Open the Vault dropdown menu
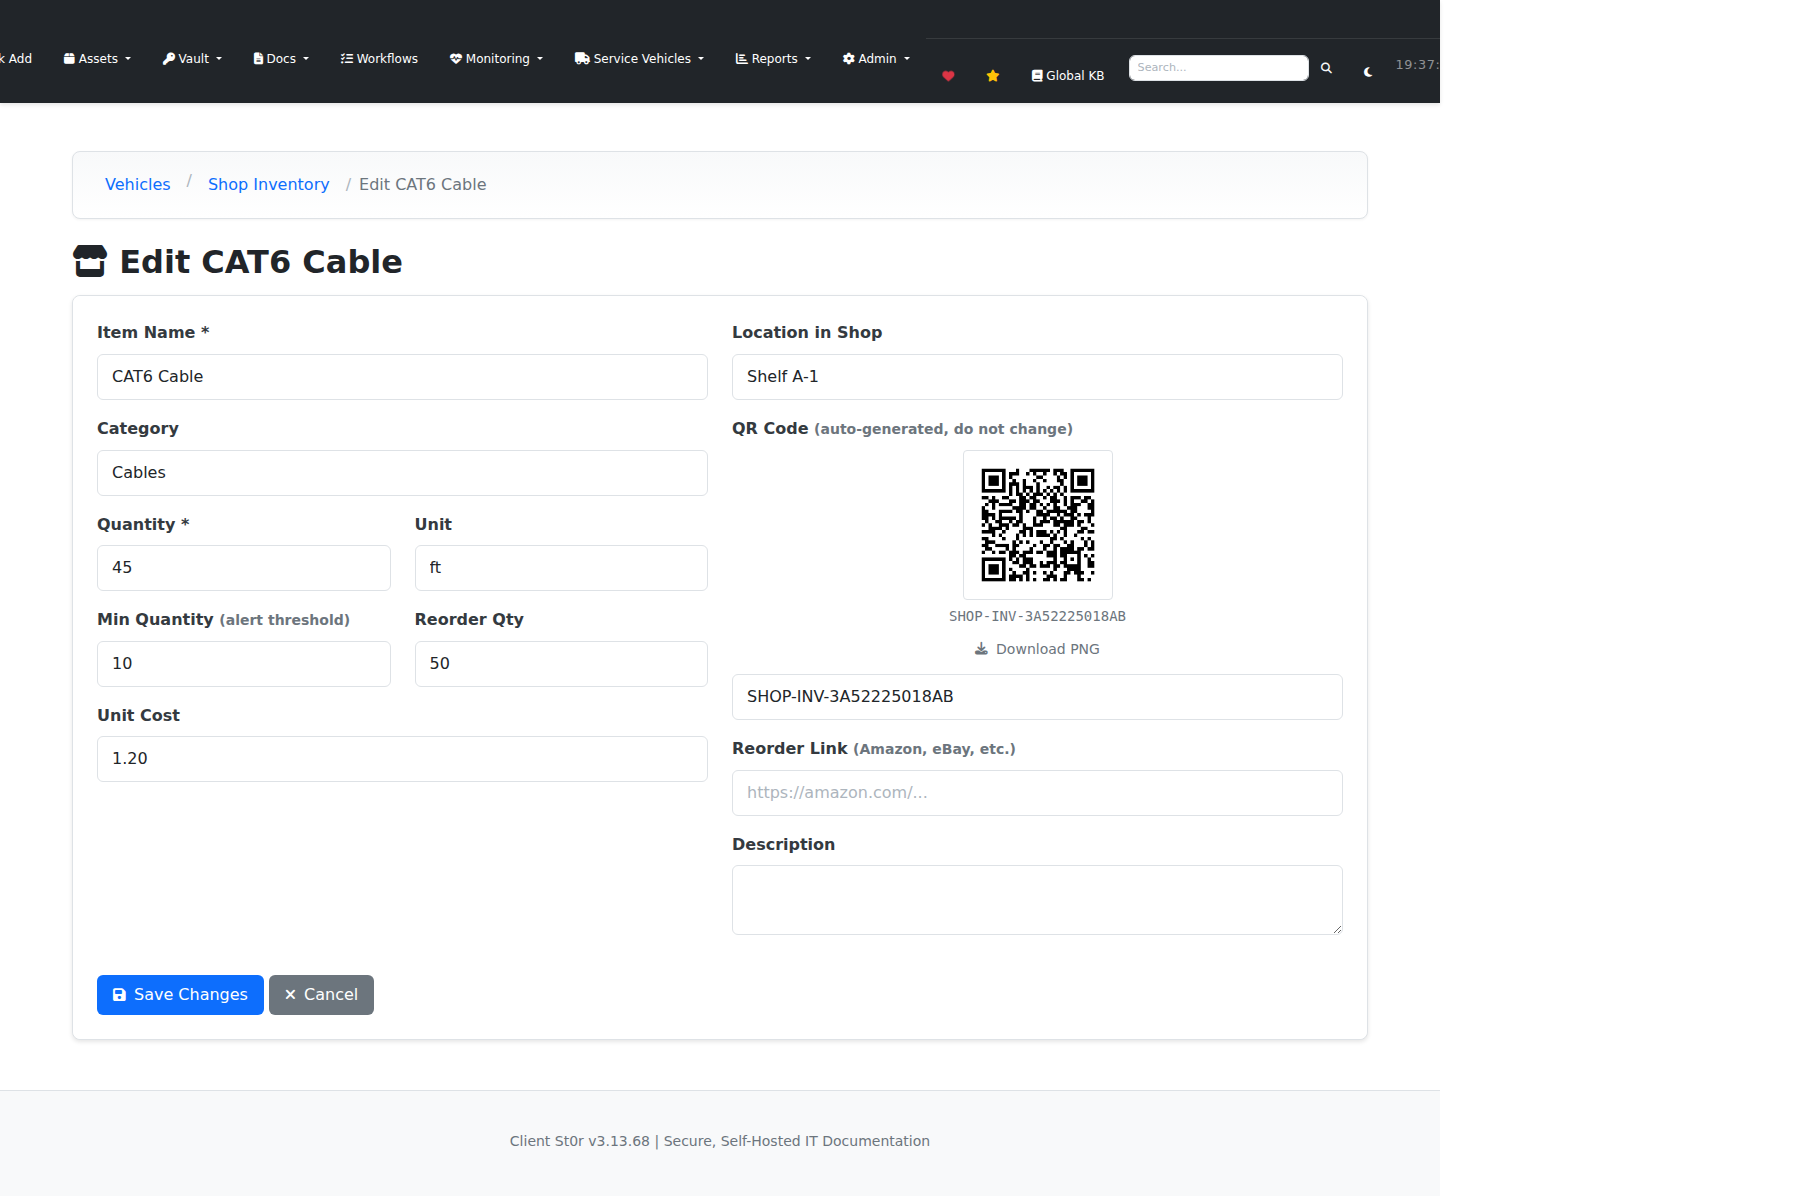This screenshot has width=1805, height=1196. point(192,59)
